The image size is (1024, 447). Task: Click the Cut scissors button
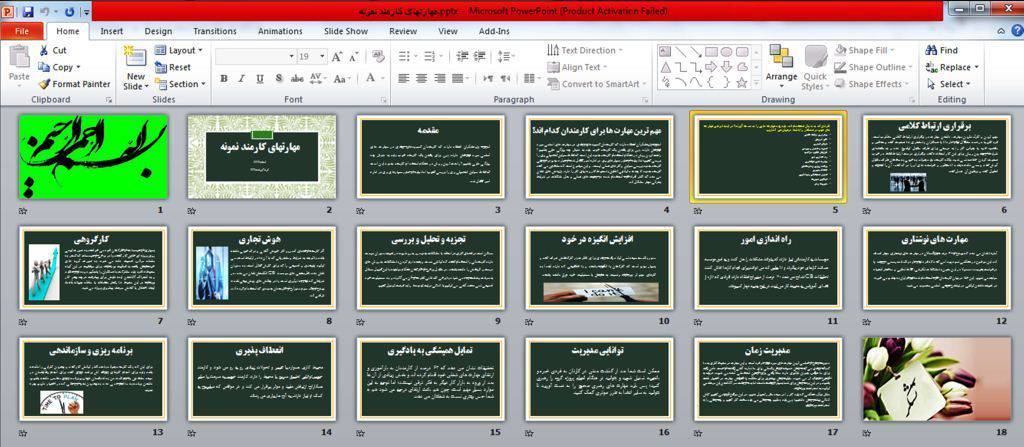pos(53,50)
